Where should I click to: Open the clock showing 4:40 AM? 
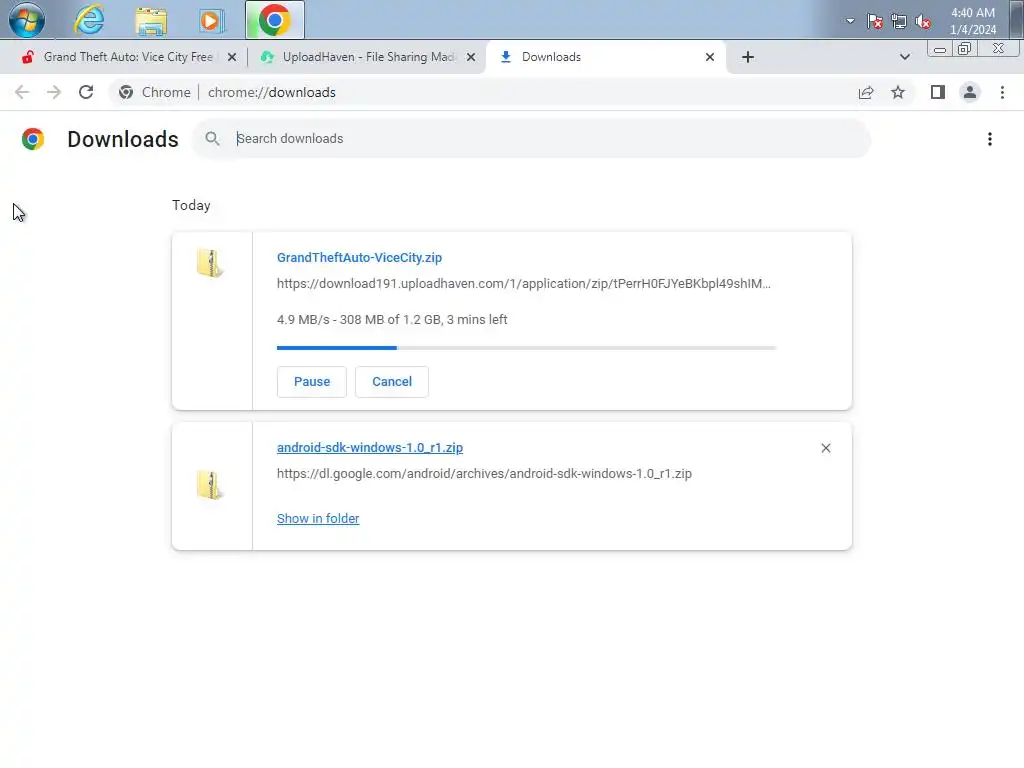[972, 21]
